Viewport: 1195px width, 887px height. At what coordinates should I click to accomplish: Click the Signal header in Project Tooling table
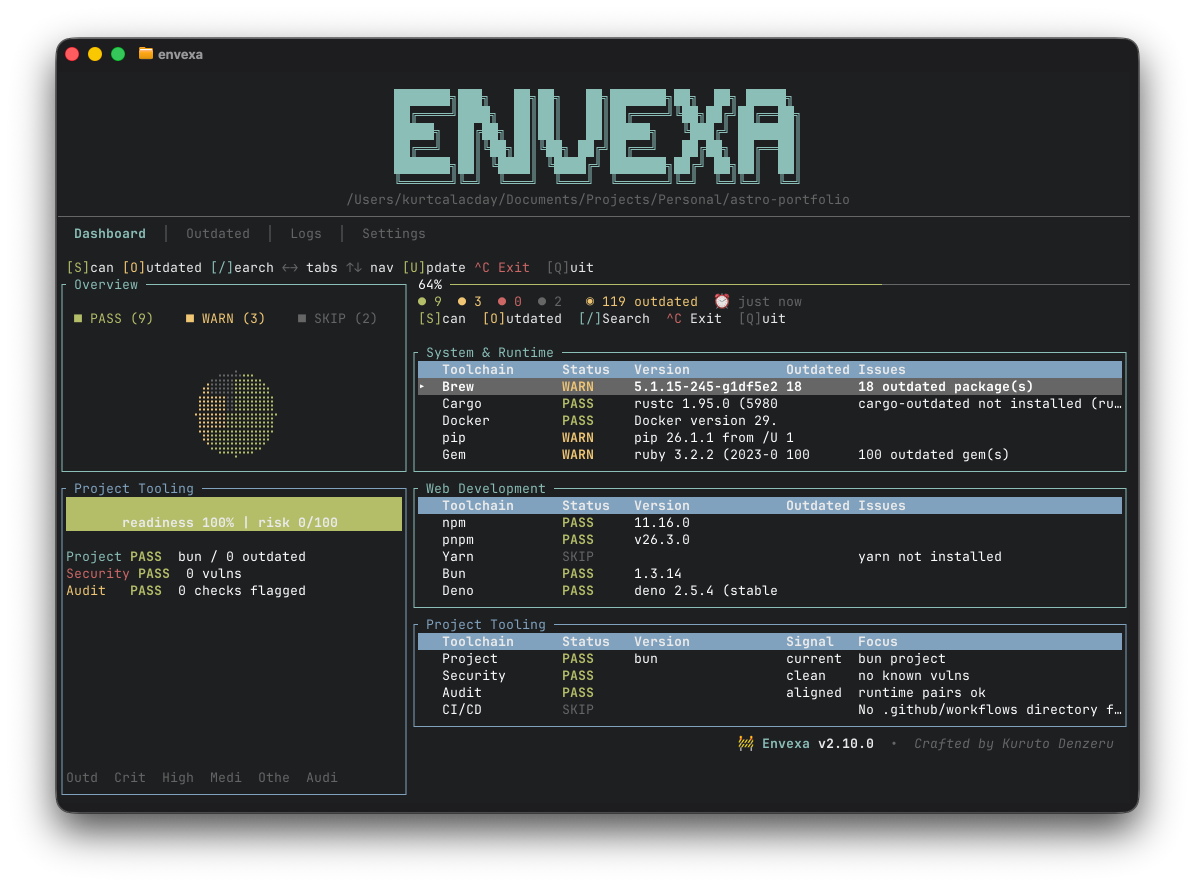point(809,642)
